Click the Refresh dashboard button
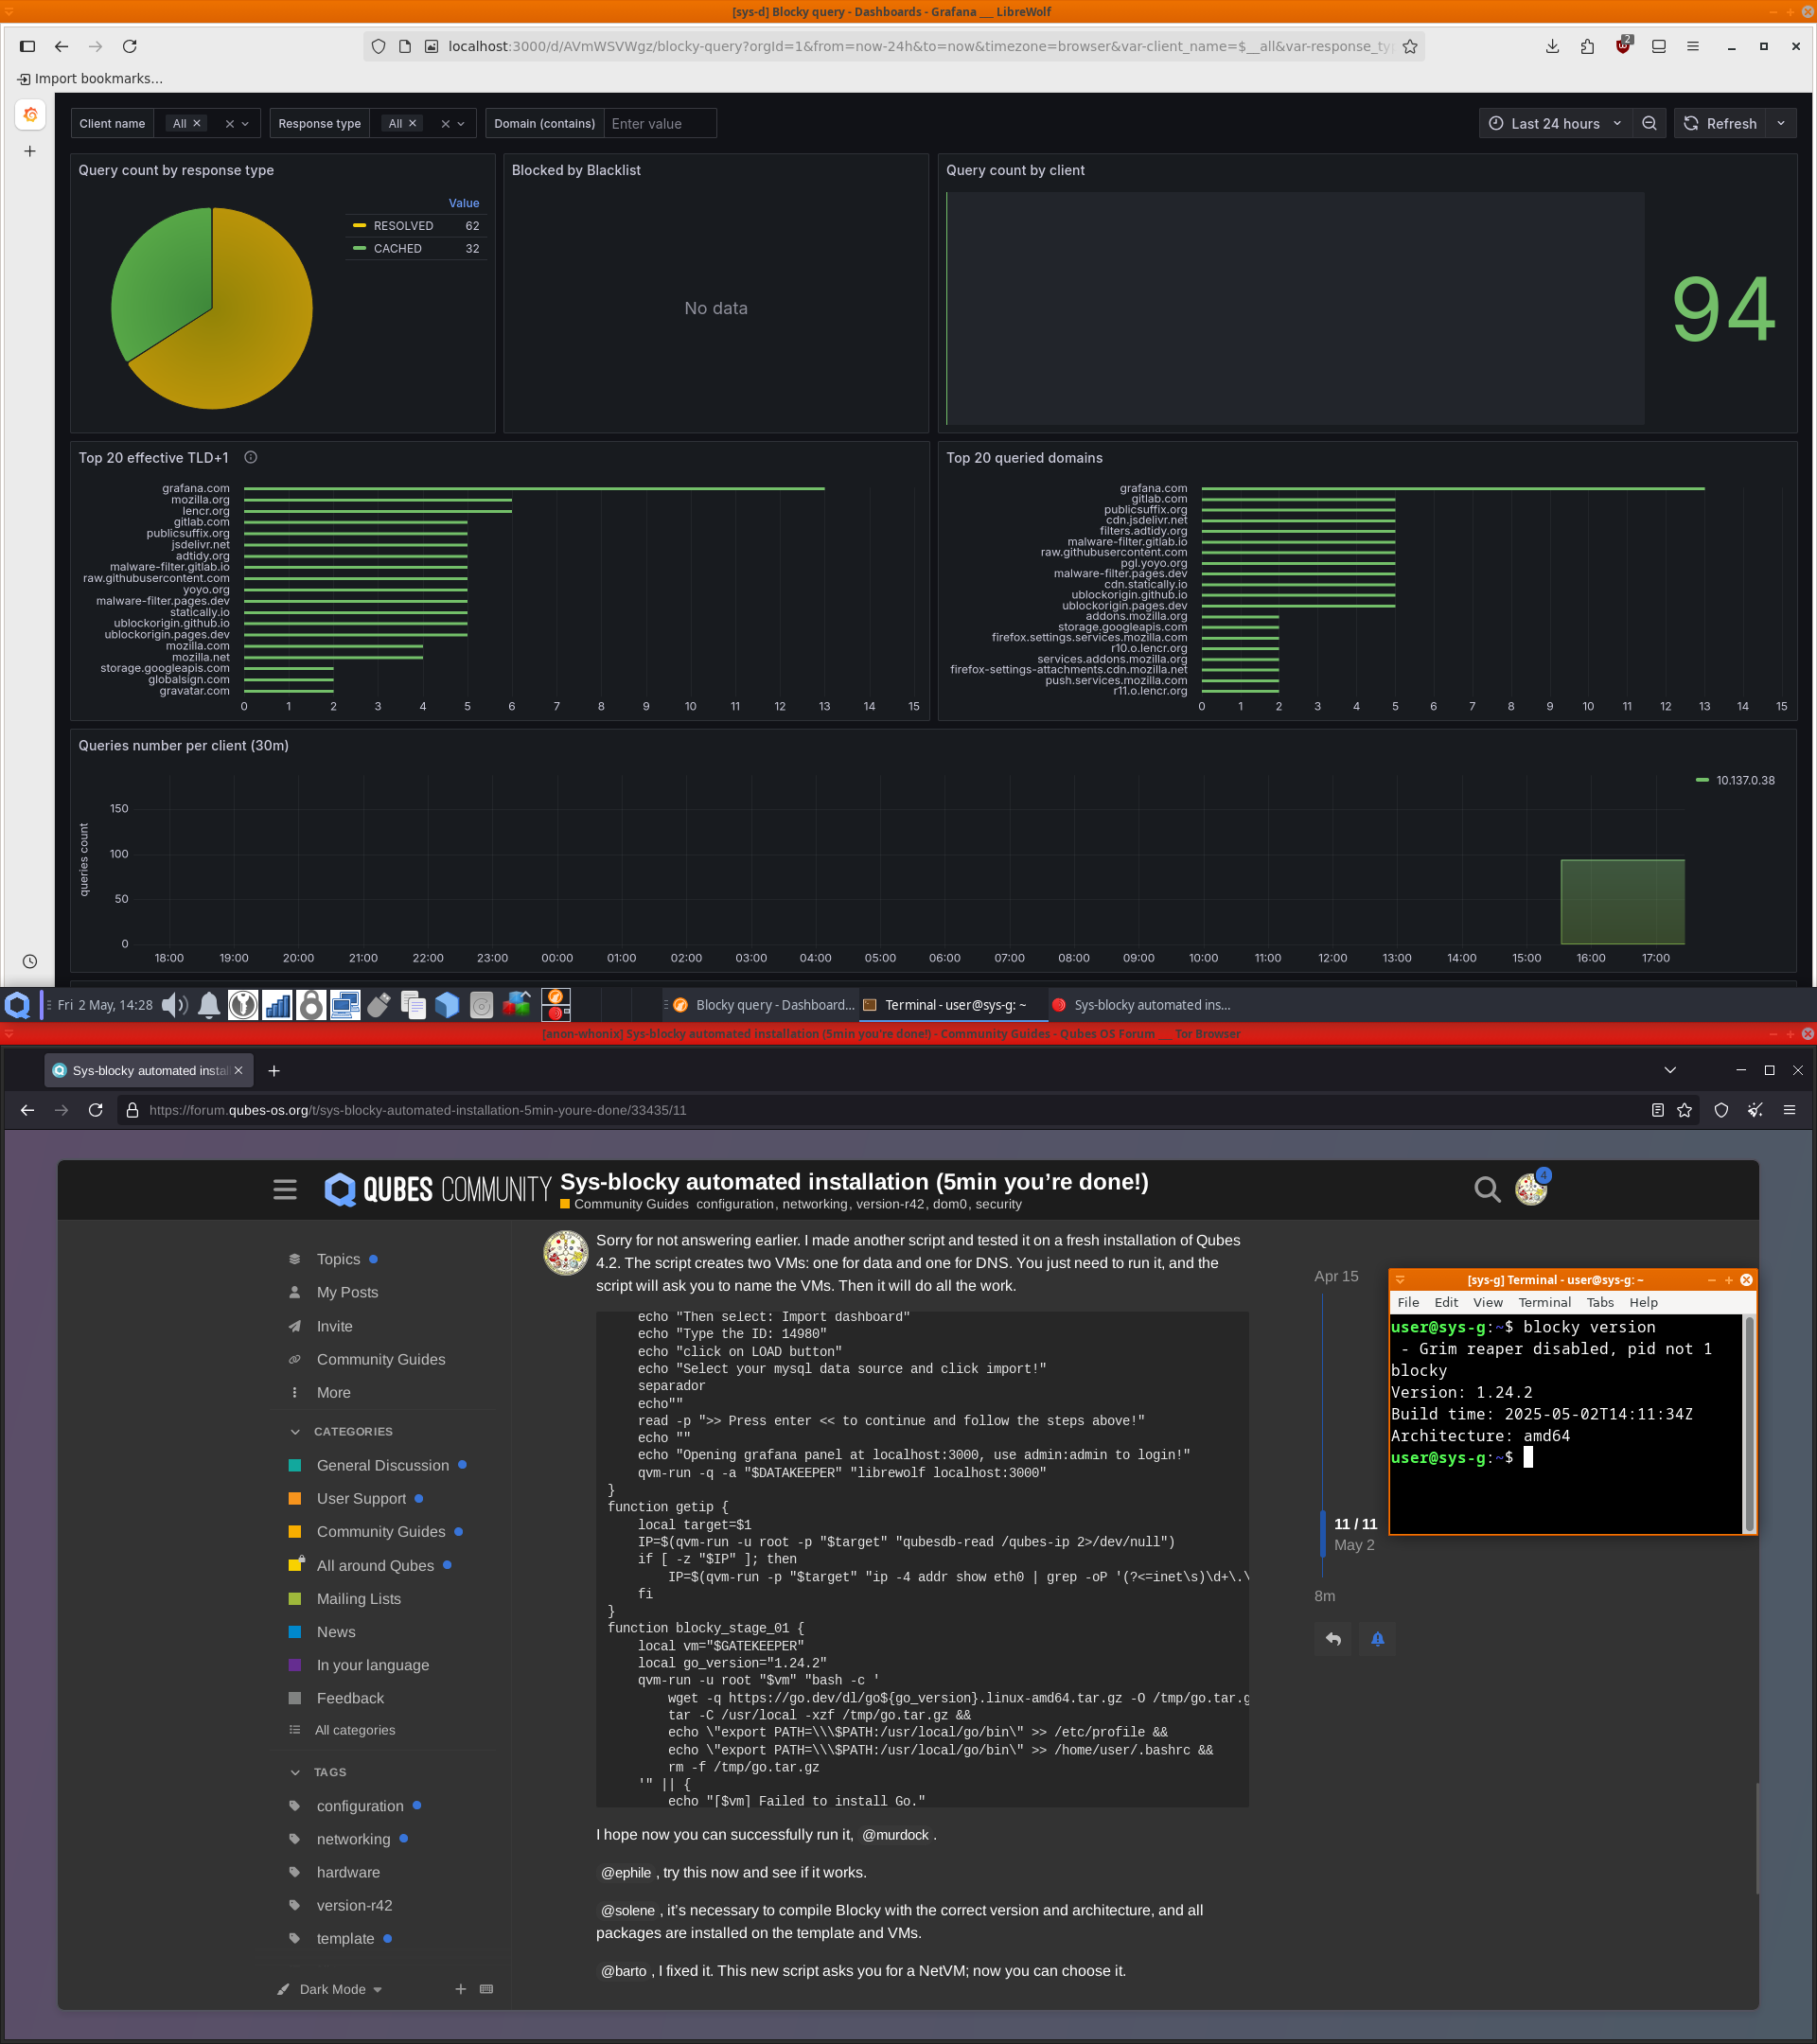 (x=1720, y=123)
